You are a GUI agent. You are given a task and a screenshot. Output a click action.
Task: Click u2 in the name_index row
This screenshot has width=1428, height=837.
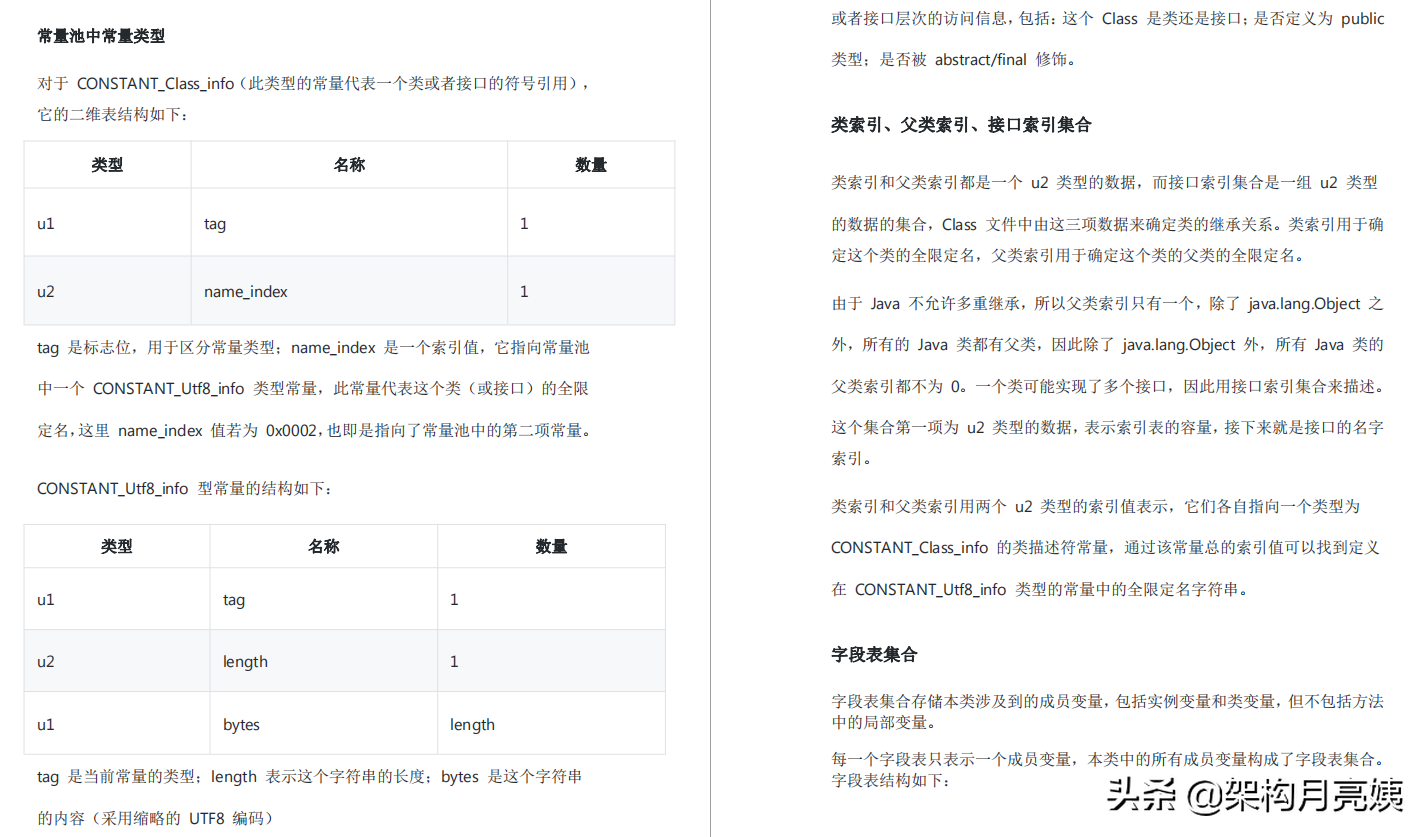point(46,292)
